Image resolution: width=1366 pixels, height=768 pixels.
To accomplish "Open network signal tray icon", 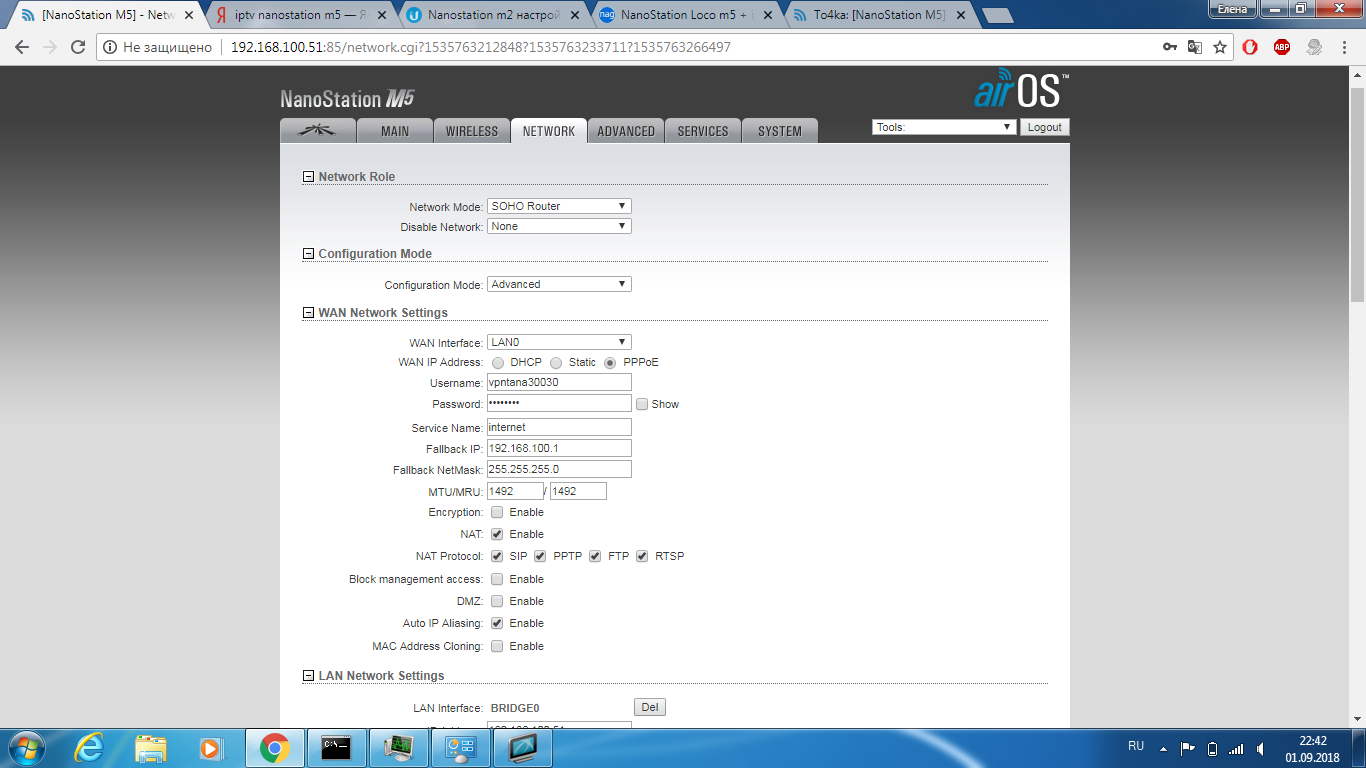I will 1236,748.
